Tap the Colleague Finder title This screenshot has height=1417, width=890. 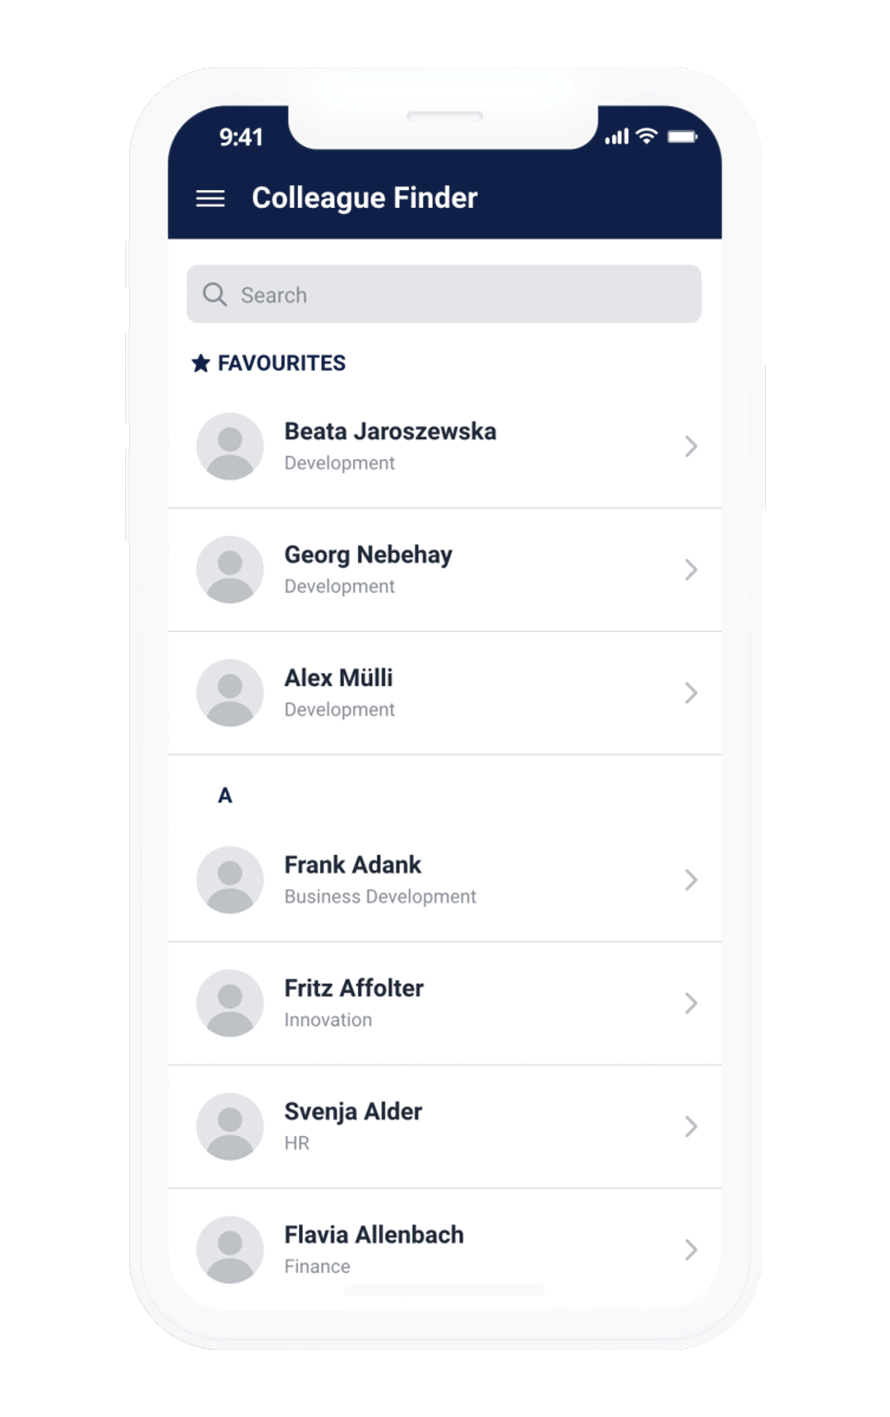pyautogui.click(x=365, y=198)
